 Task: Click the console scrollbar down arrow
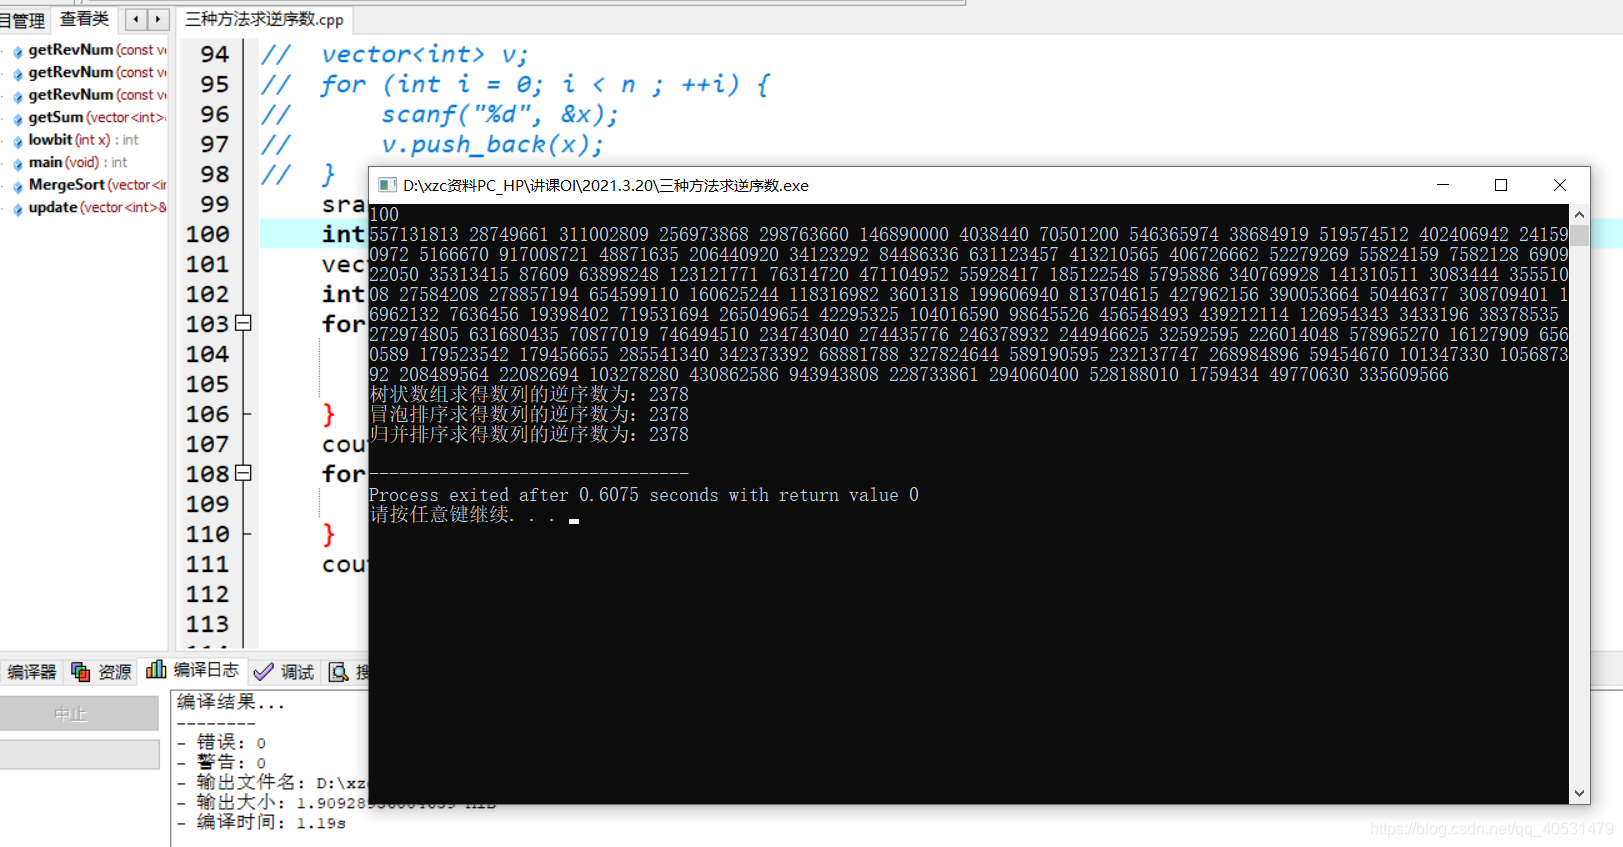[1579, 794]
